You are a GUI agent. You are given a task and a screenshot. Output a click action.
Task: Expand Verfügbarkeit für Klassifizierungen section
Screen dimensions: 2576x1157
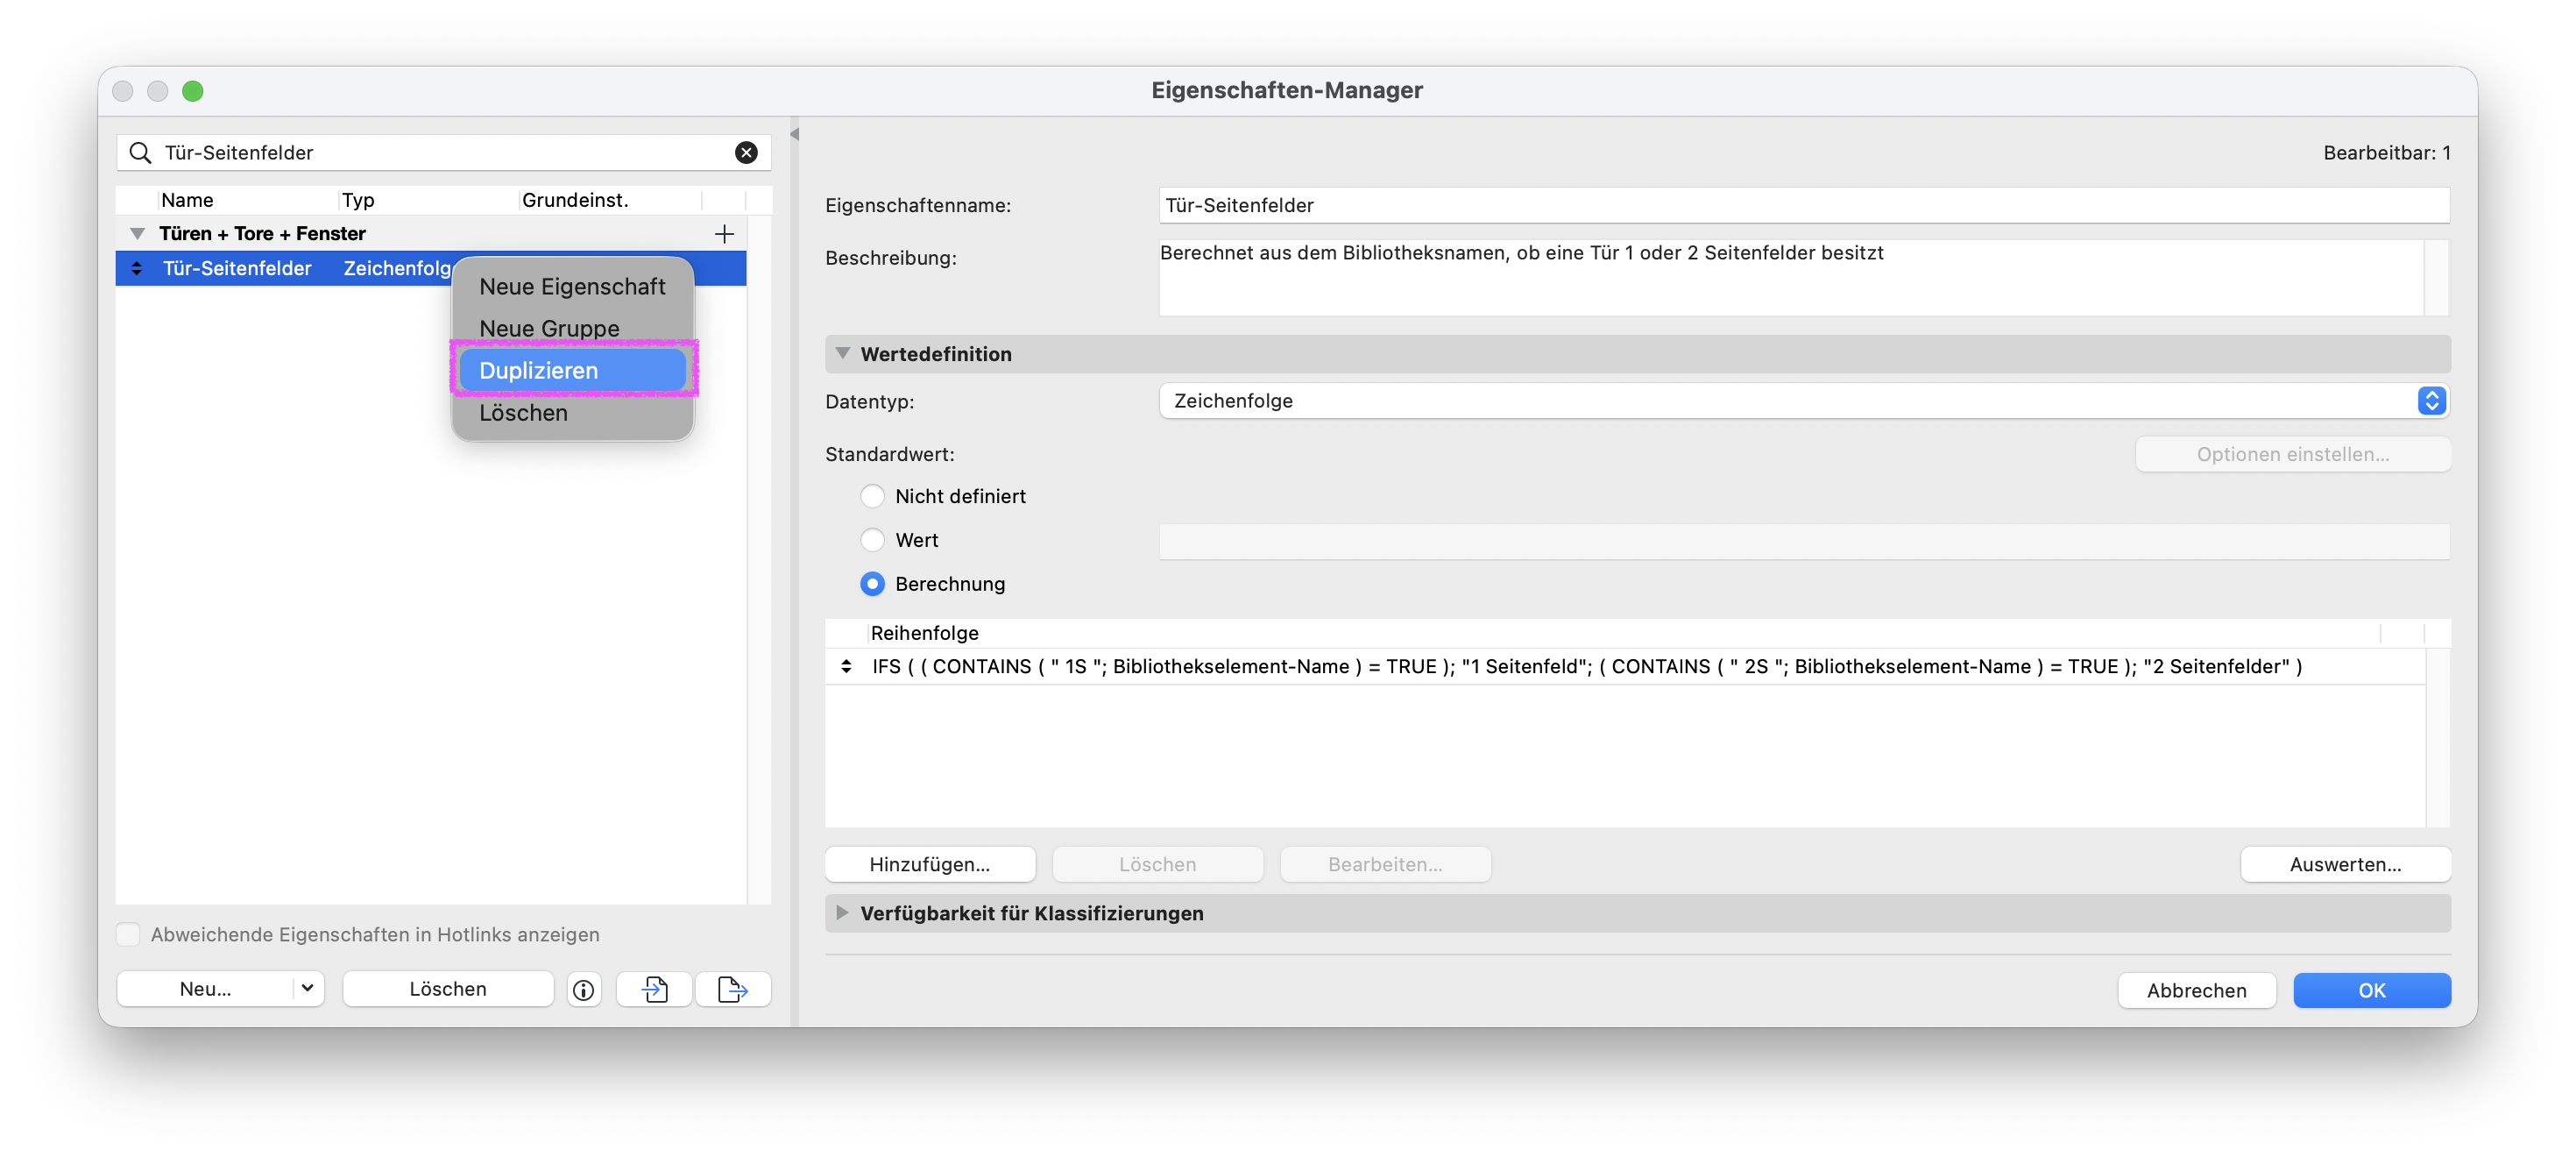click(842, 912)
